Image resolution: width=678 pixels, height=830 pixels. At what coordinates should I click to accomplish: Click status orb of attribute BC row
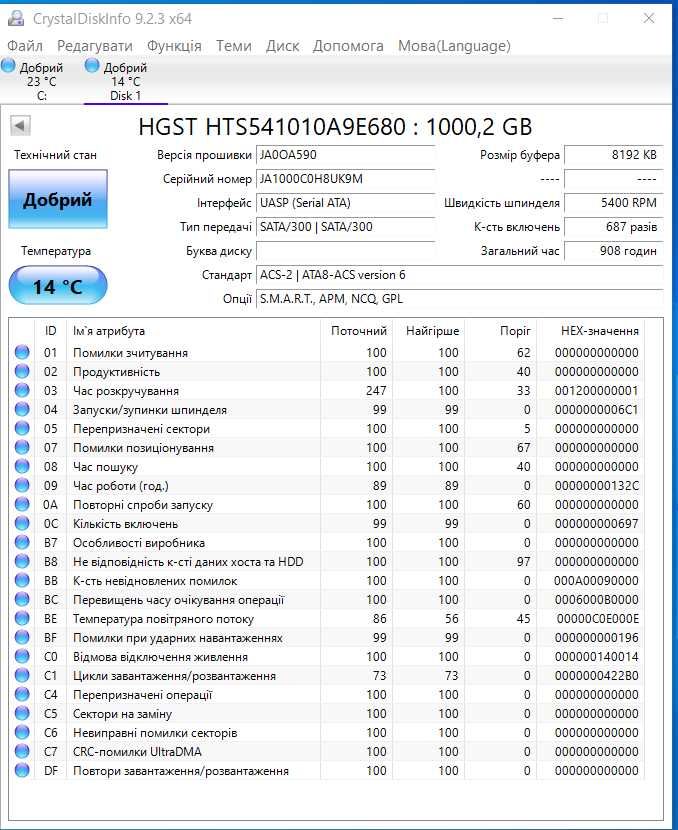[22, 599]
